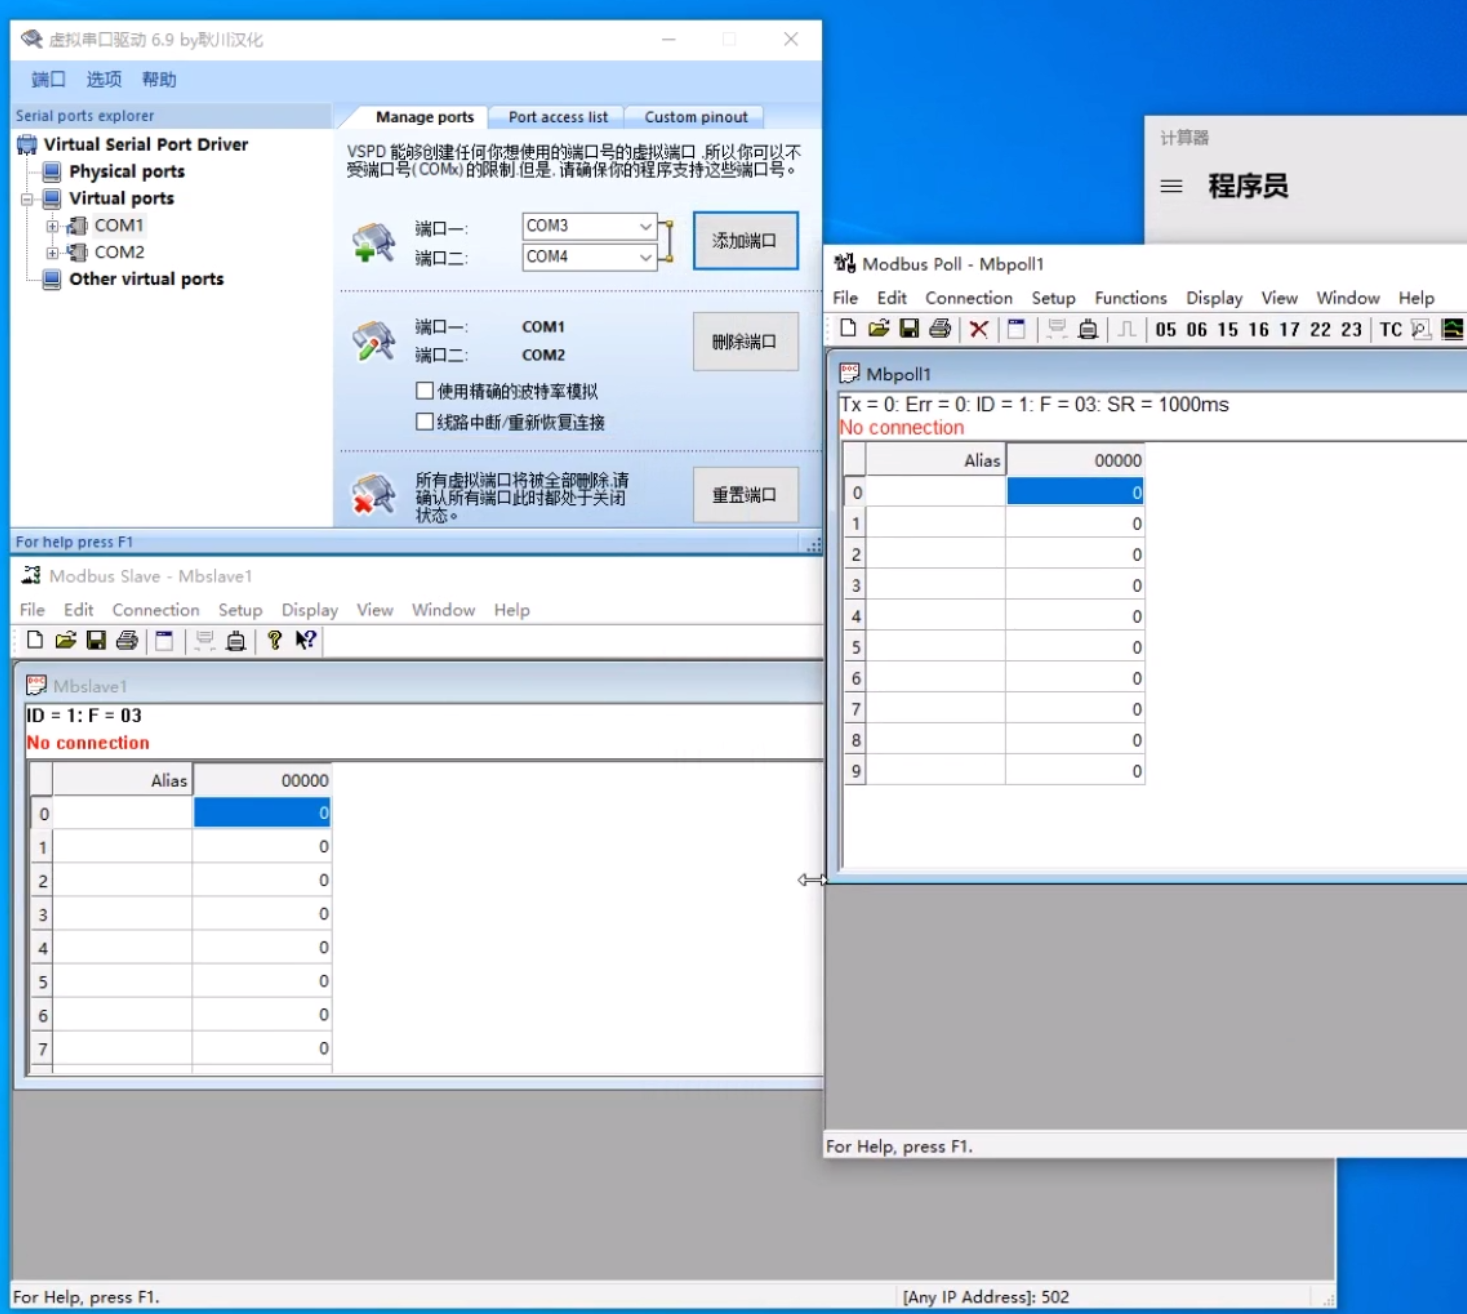Select Virtual Serial Port Driver root node
The image size is (1467, 1314).
146,145
